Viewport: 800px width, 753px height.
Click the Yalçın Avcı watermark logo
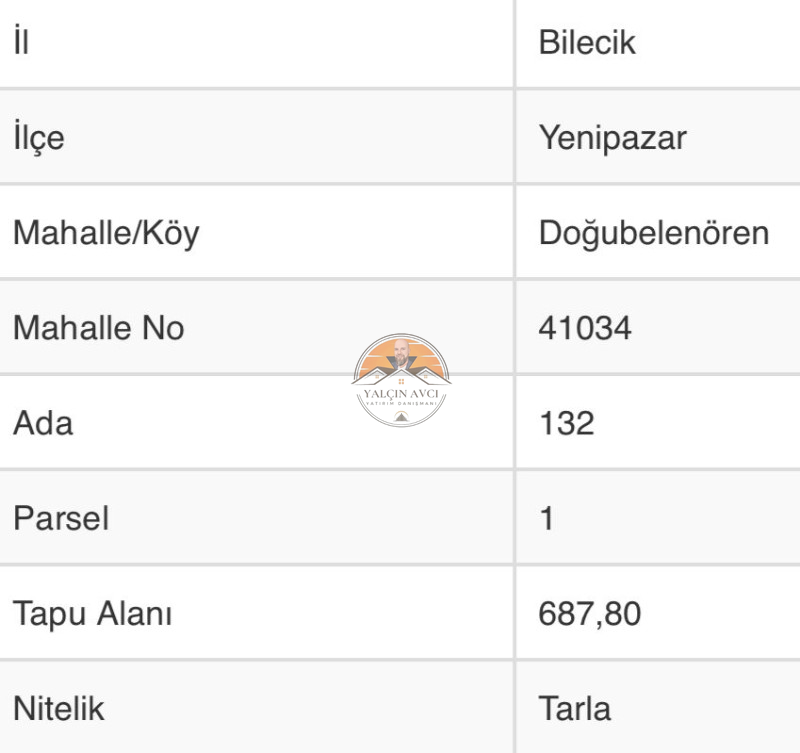pos(401,380)
